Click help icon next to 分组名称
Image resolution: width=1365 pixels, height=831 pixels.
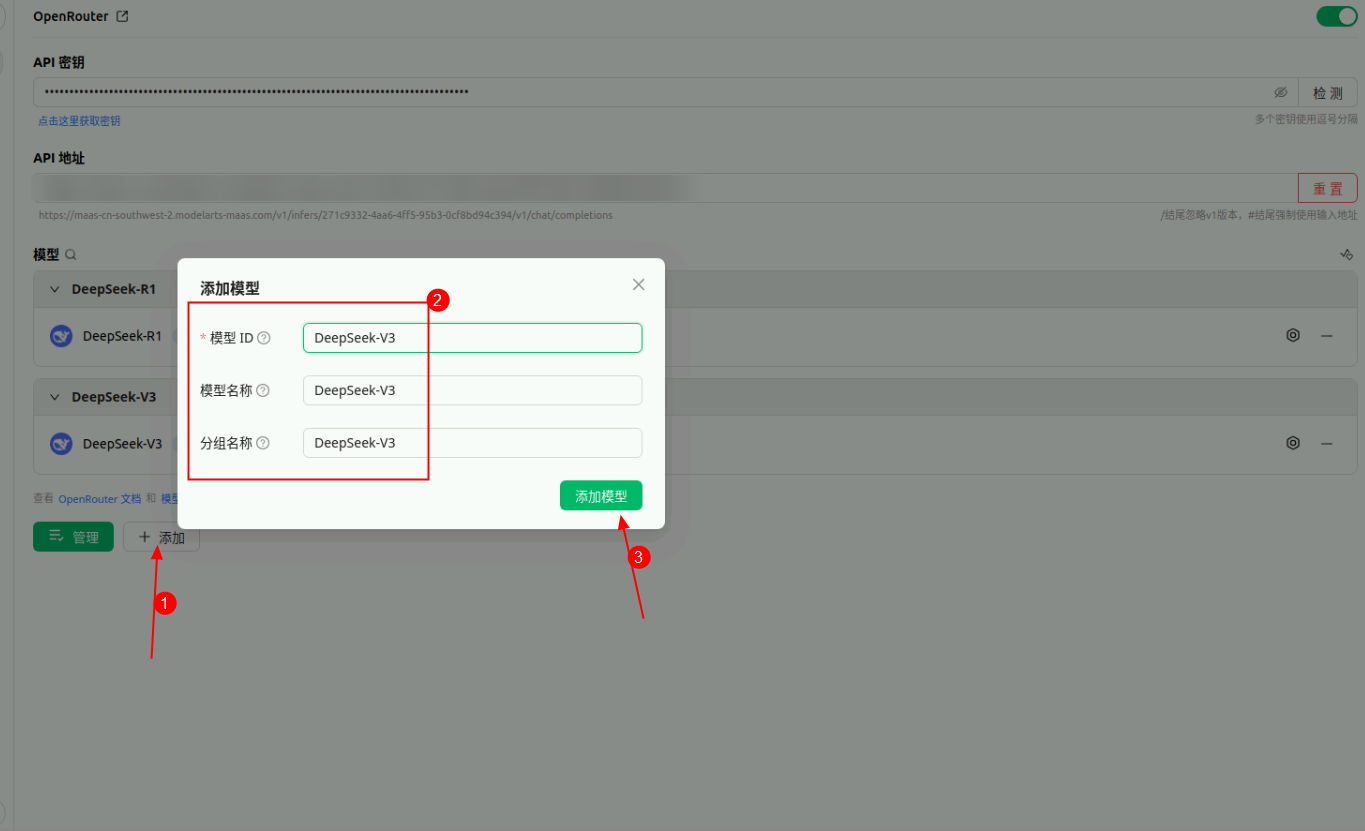263,443
